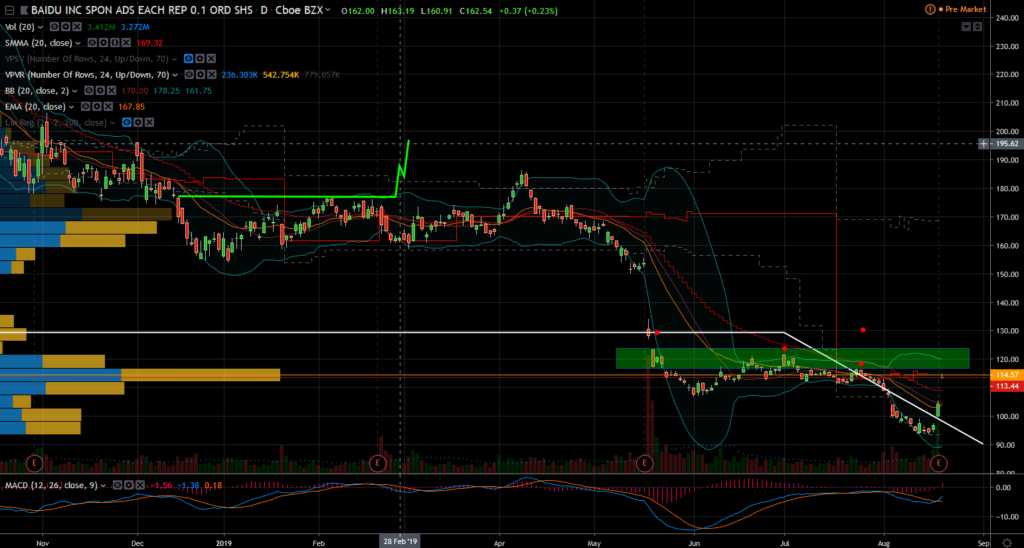Click the earnings marker near August
Viewport: 1024px width, 548px height.
pyautogui.click(x=939, y=463)
